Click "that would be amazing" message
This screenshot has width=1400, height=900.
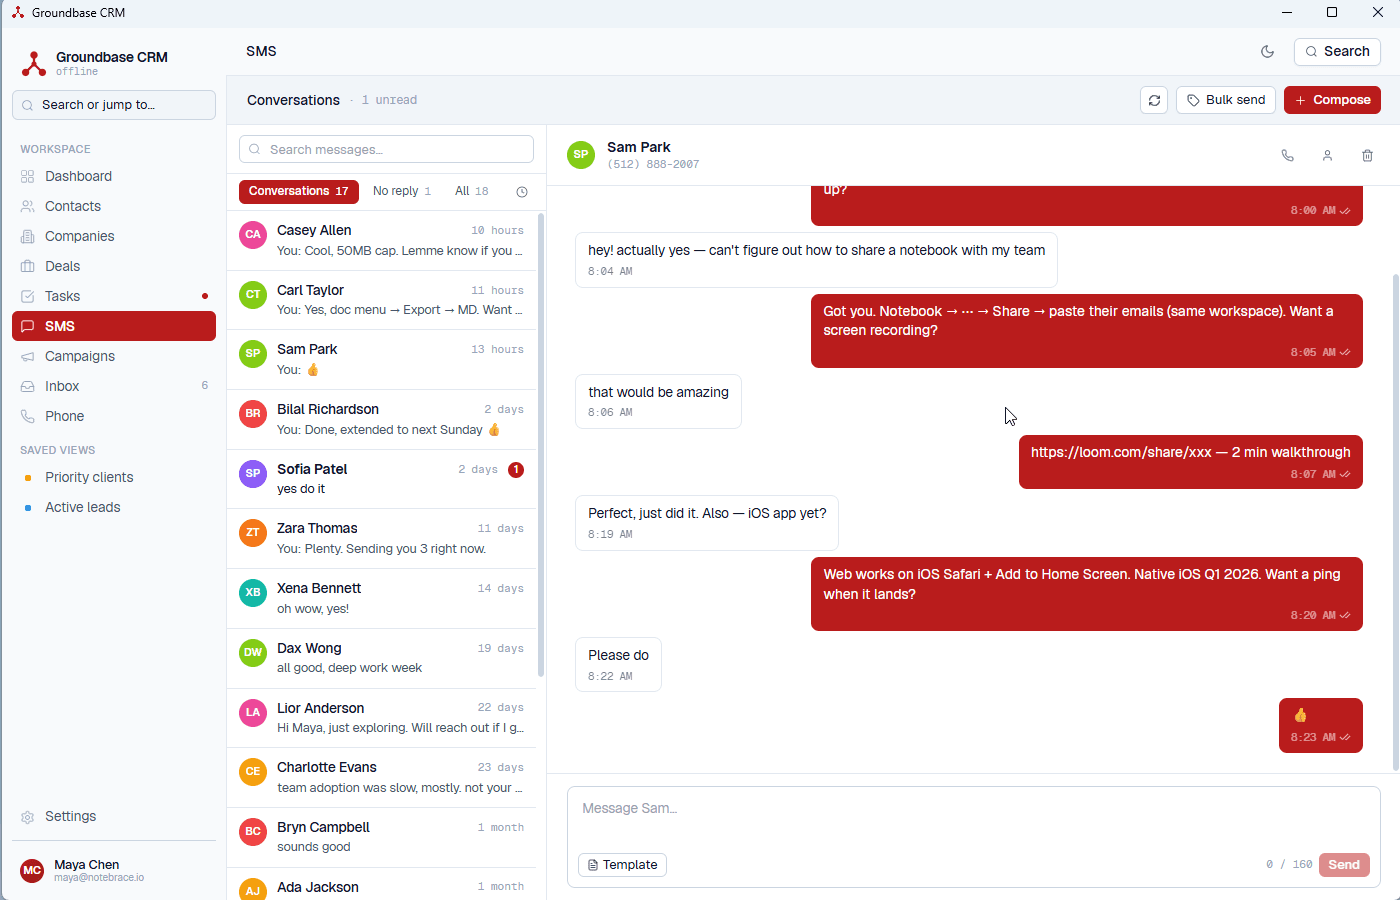[x=658, y=401]
